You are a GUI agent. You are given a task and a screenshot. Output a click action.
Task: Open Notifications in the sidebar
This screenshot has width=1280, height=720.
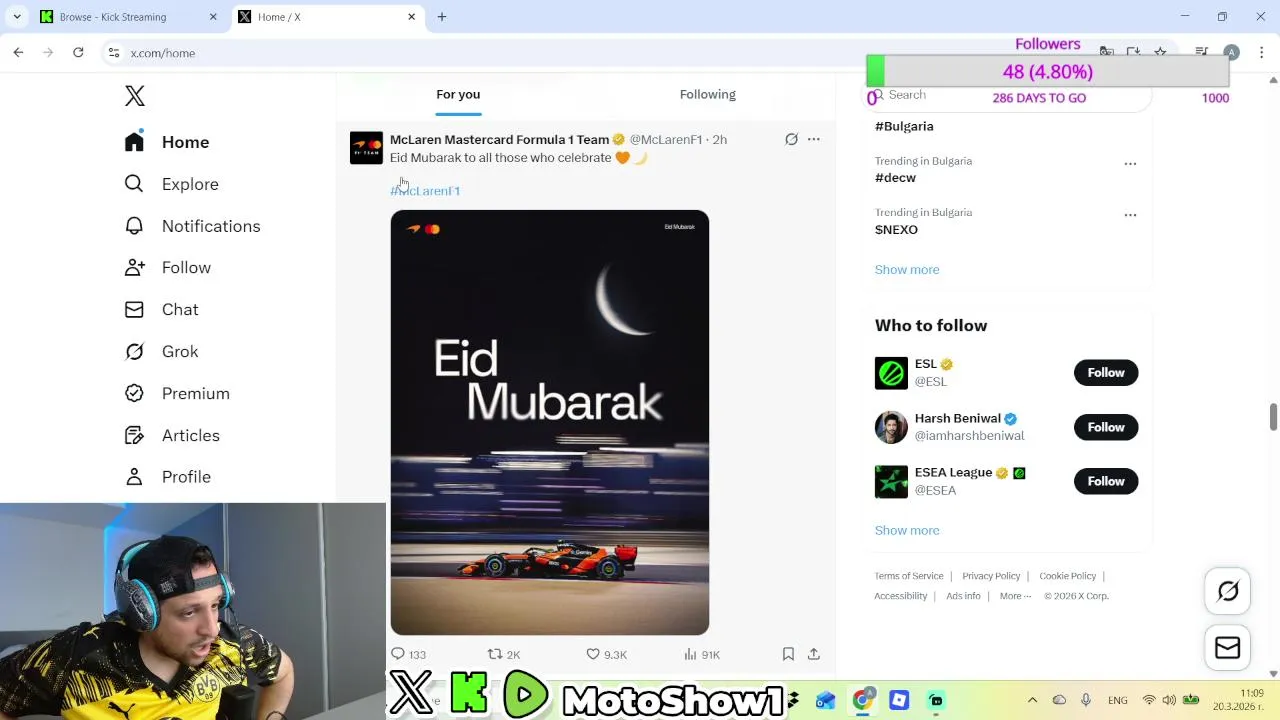(x=192, y=226)
